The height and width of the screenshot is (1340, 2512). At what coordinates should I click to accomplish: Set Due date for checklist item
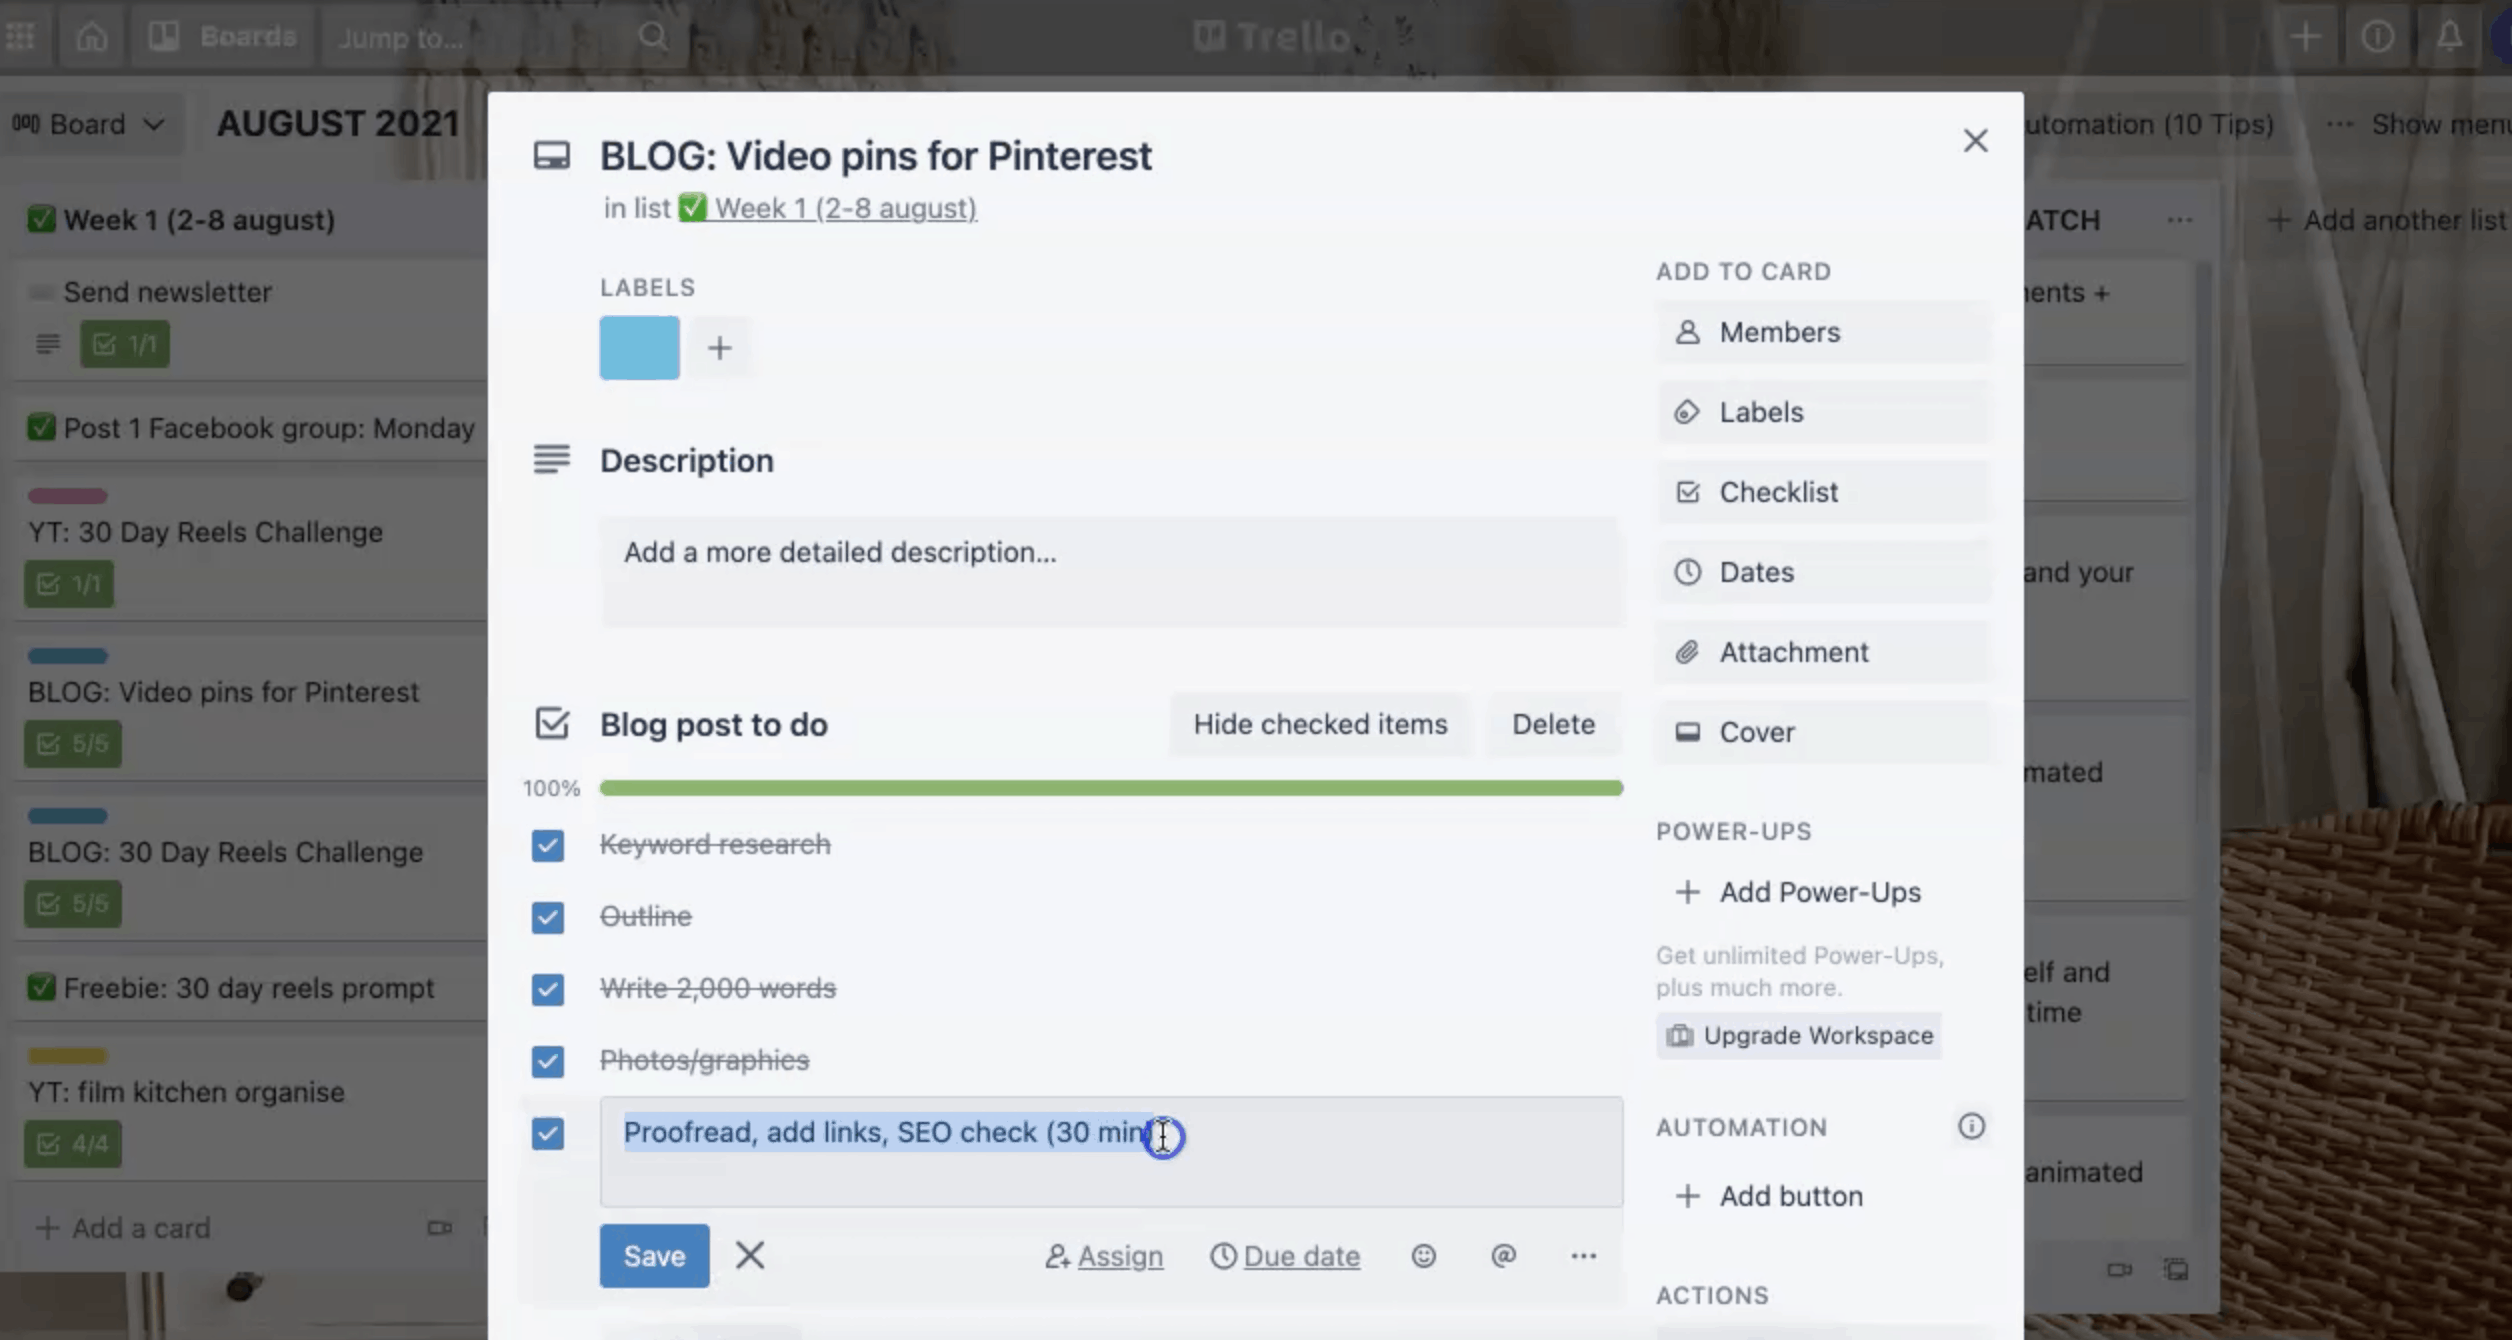[x=1285, y=1256]
